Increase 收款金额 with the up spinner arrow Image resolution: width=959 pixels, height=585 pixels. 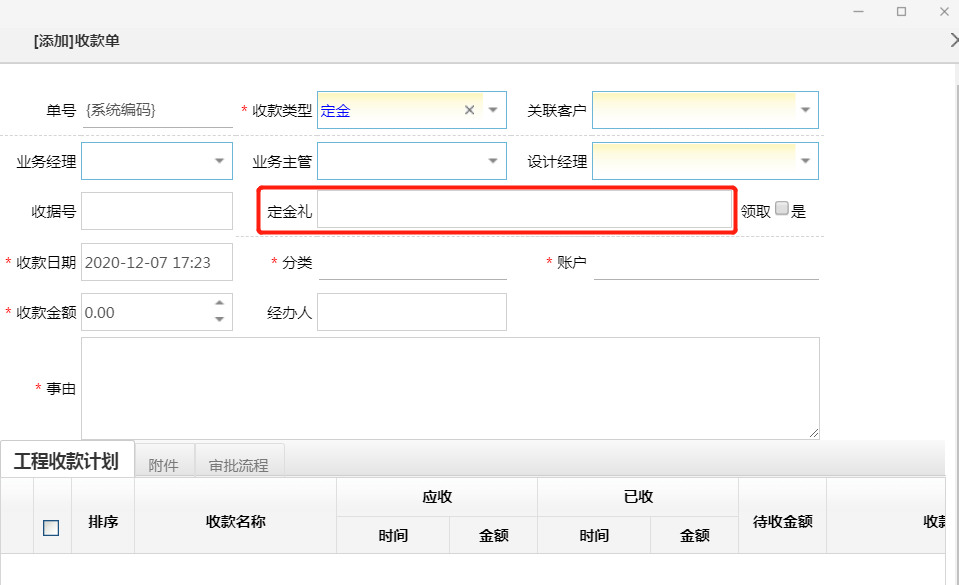coord(219,302)
